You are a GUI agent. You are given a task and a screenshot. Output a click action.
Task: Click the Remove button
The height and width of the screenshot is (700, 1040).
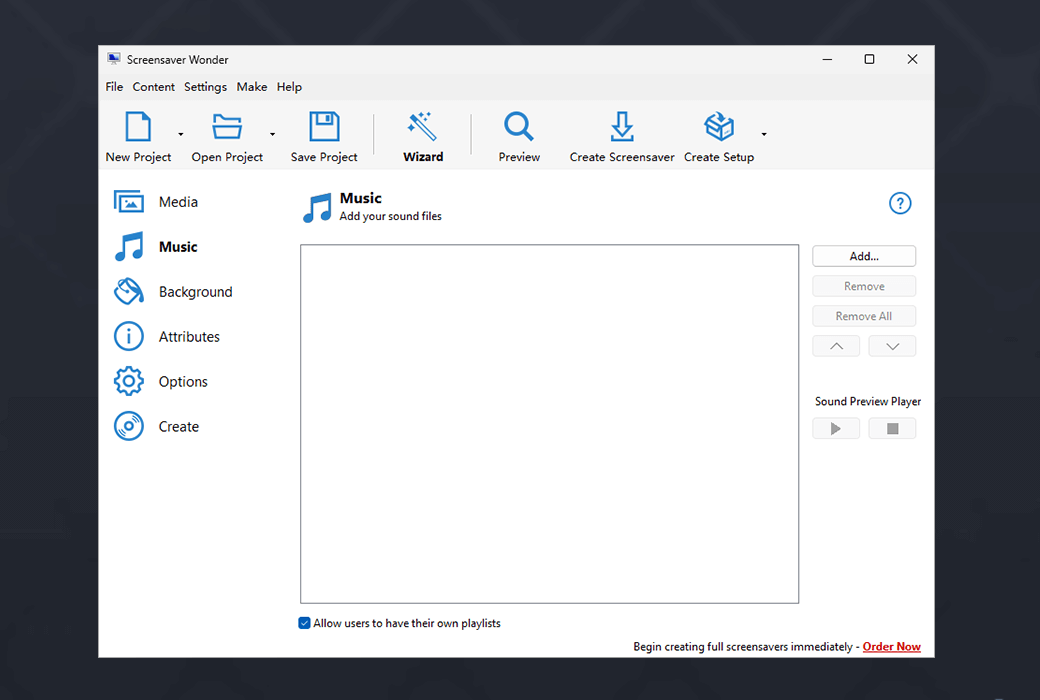pos(864,286)
